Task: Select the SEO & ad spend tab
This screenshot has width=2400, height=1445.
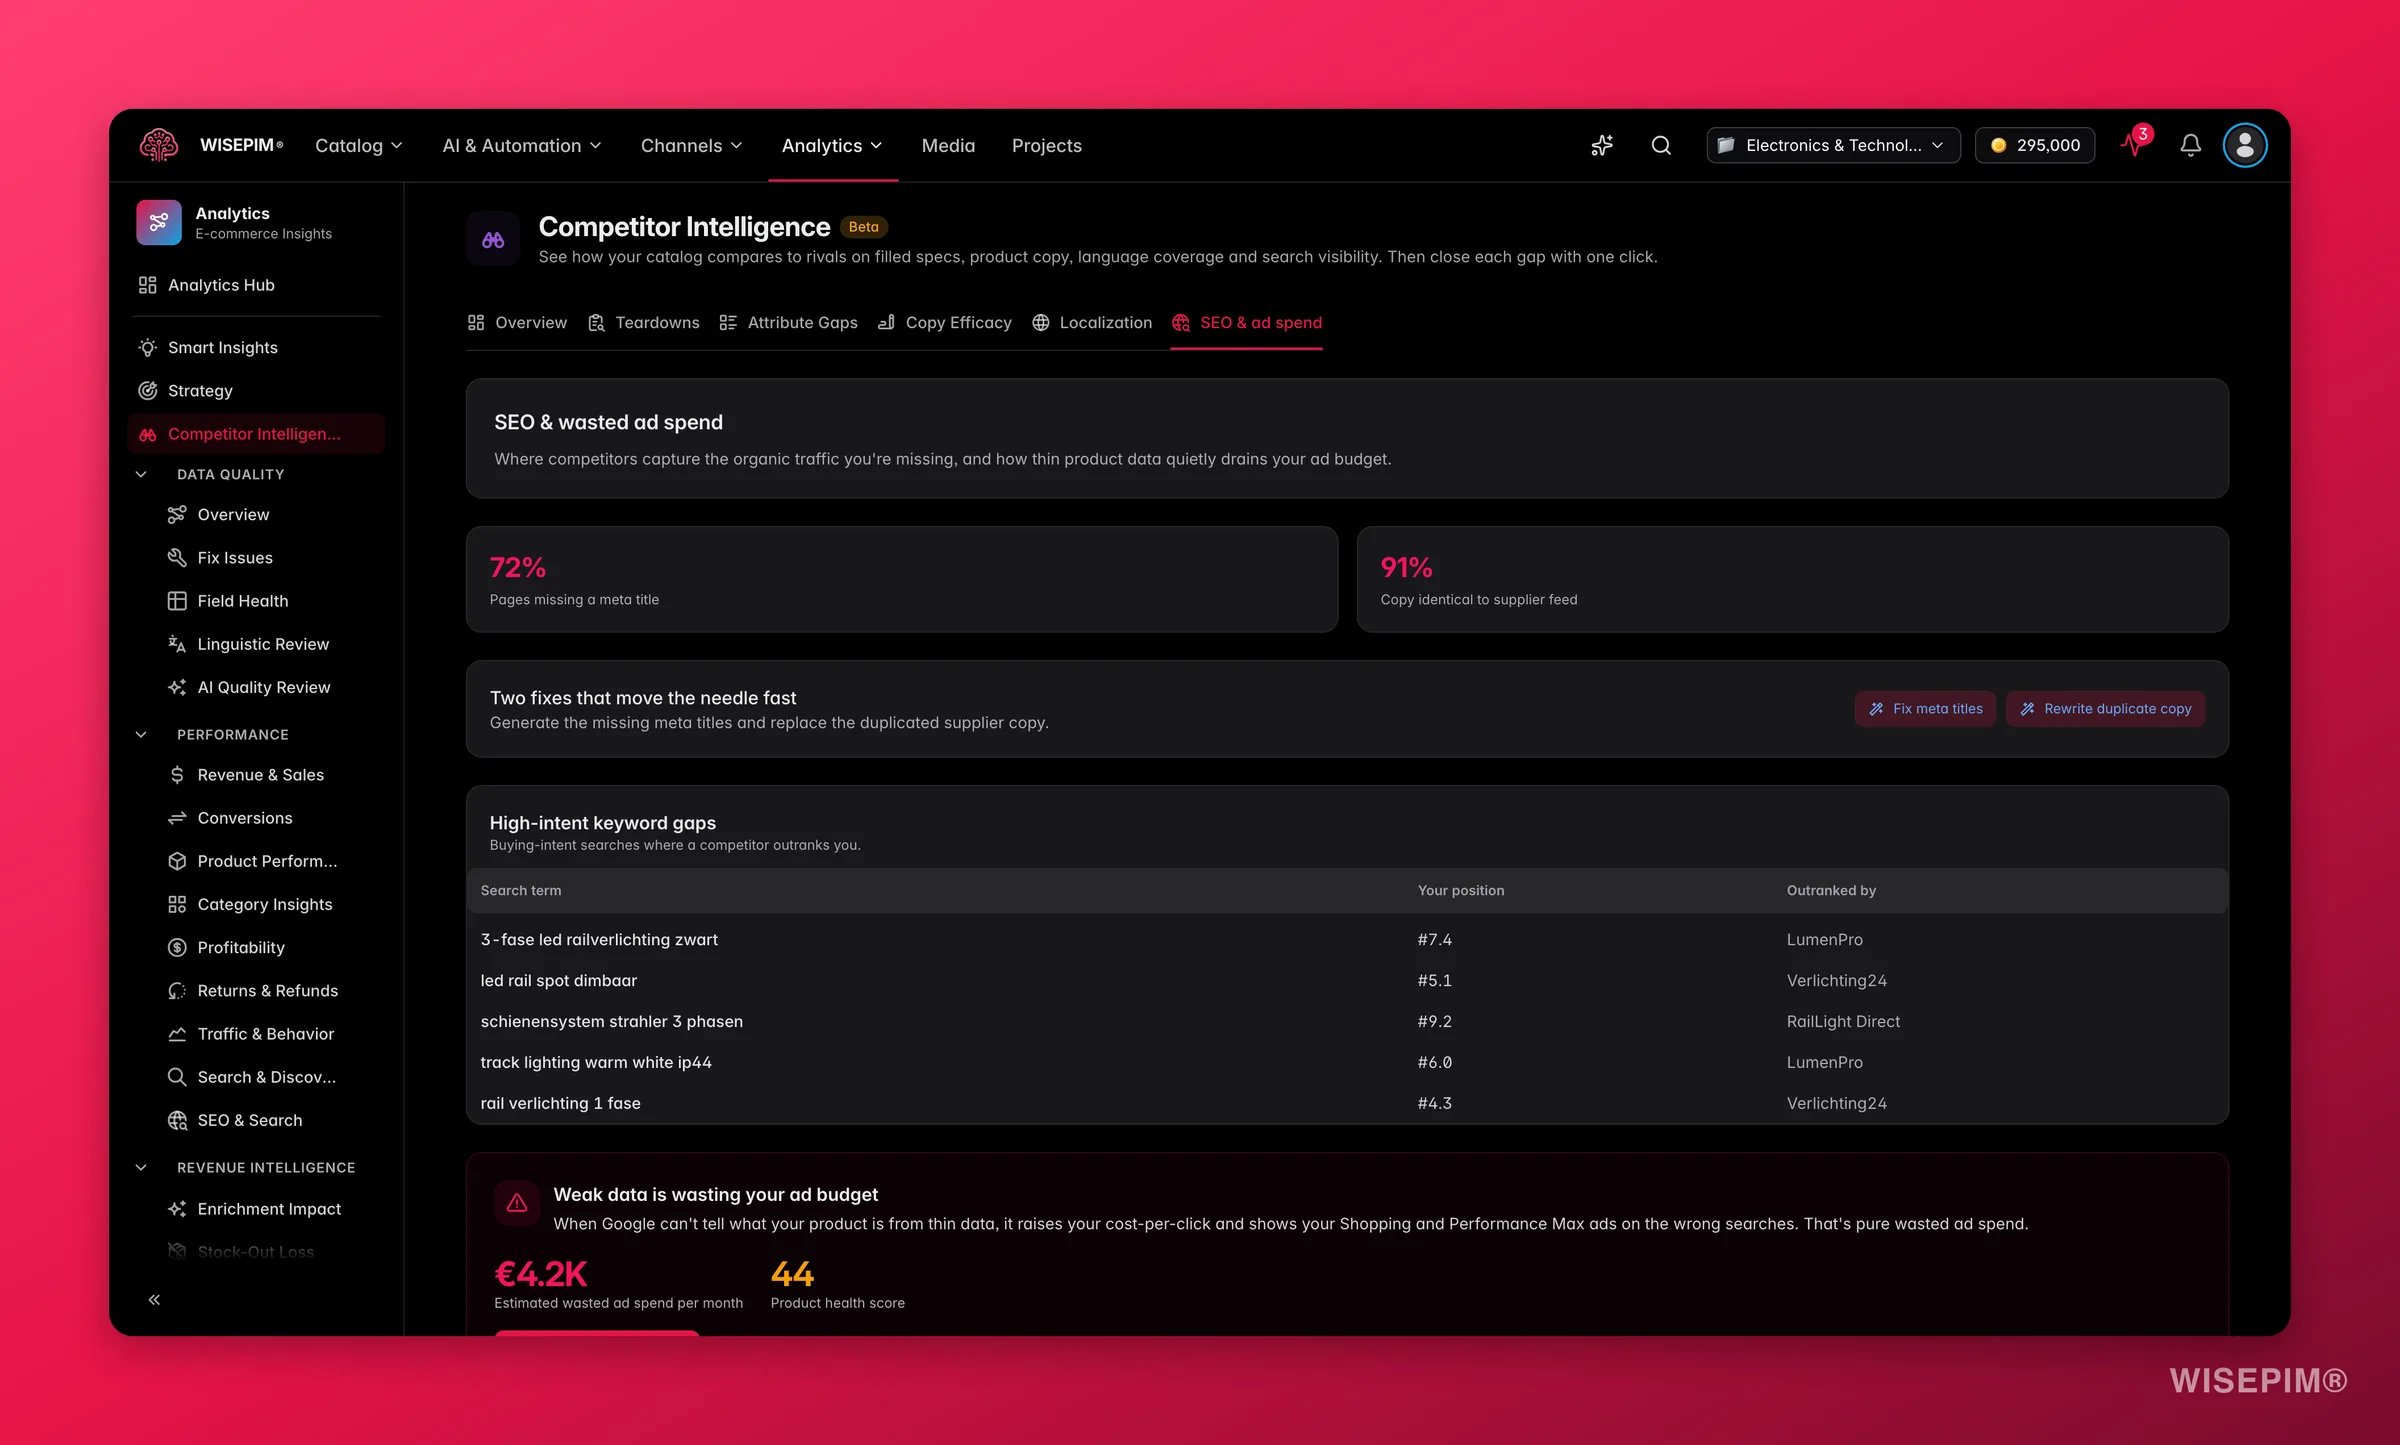Action: coord(1247,322)
